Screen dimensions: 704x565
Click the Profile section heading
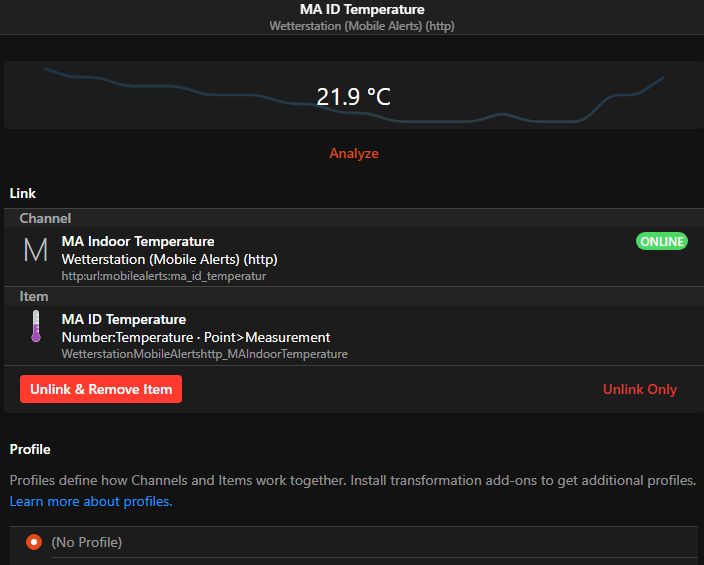(x=30, y=449)
